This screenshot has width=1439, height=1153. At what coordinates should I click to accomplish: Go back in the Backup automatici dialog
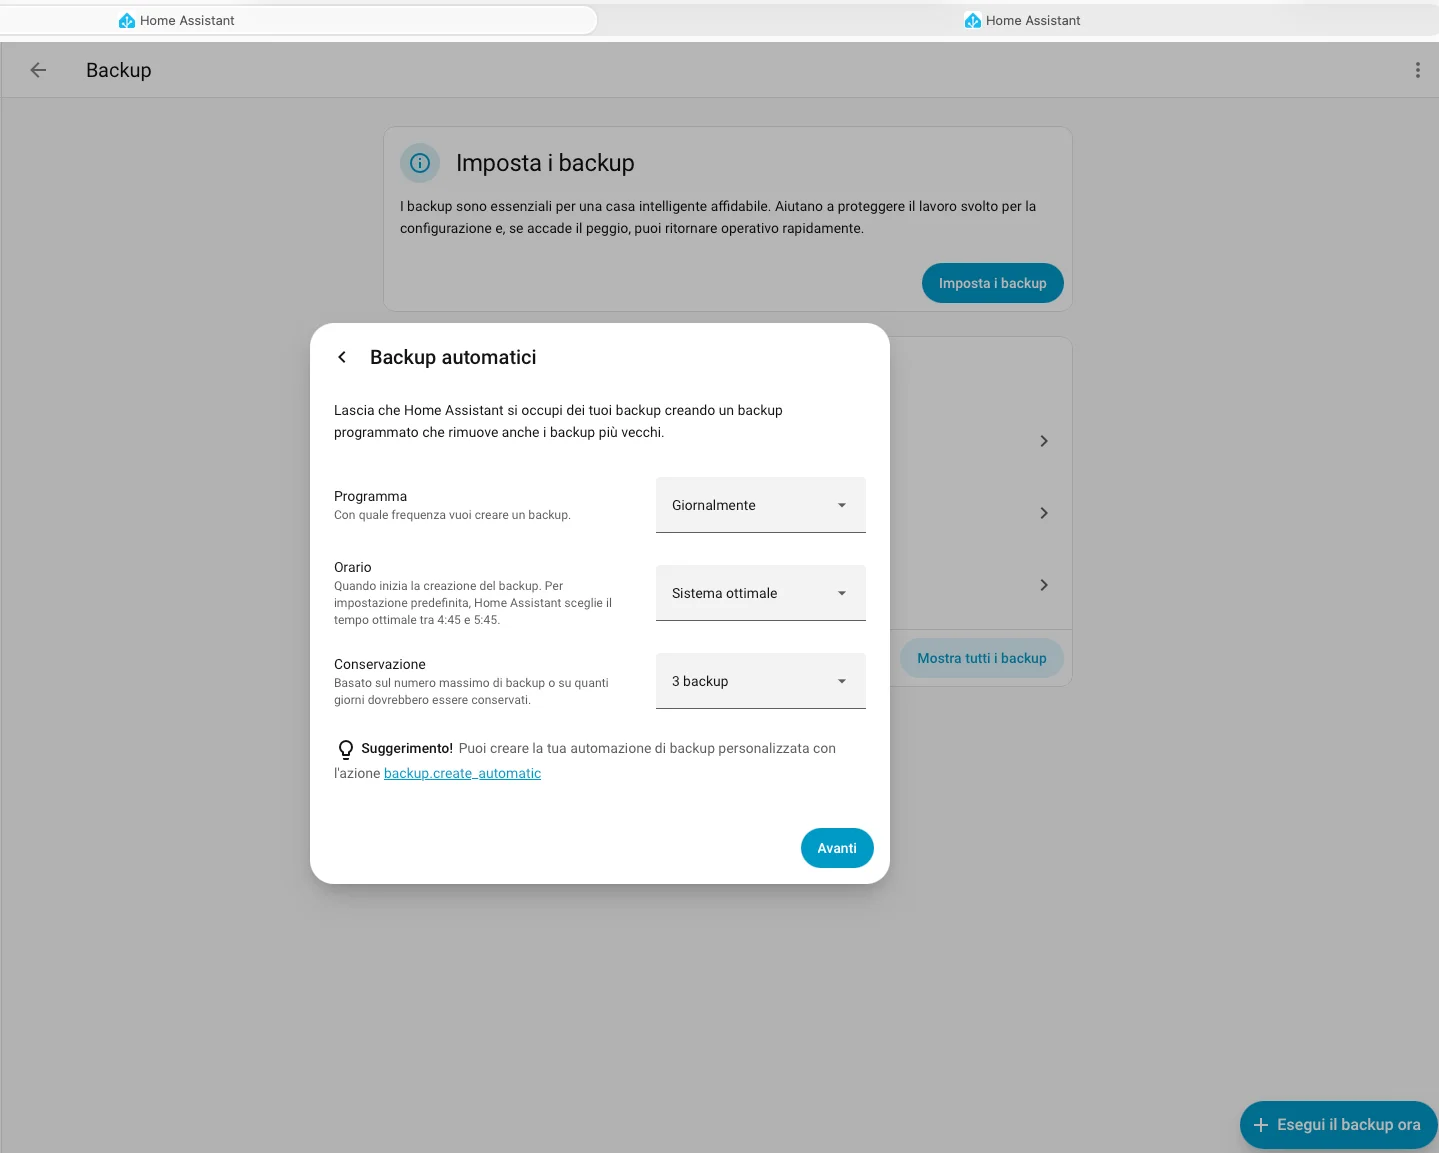tap(342, 357)
